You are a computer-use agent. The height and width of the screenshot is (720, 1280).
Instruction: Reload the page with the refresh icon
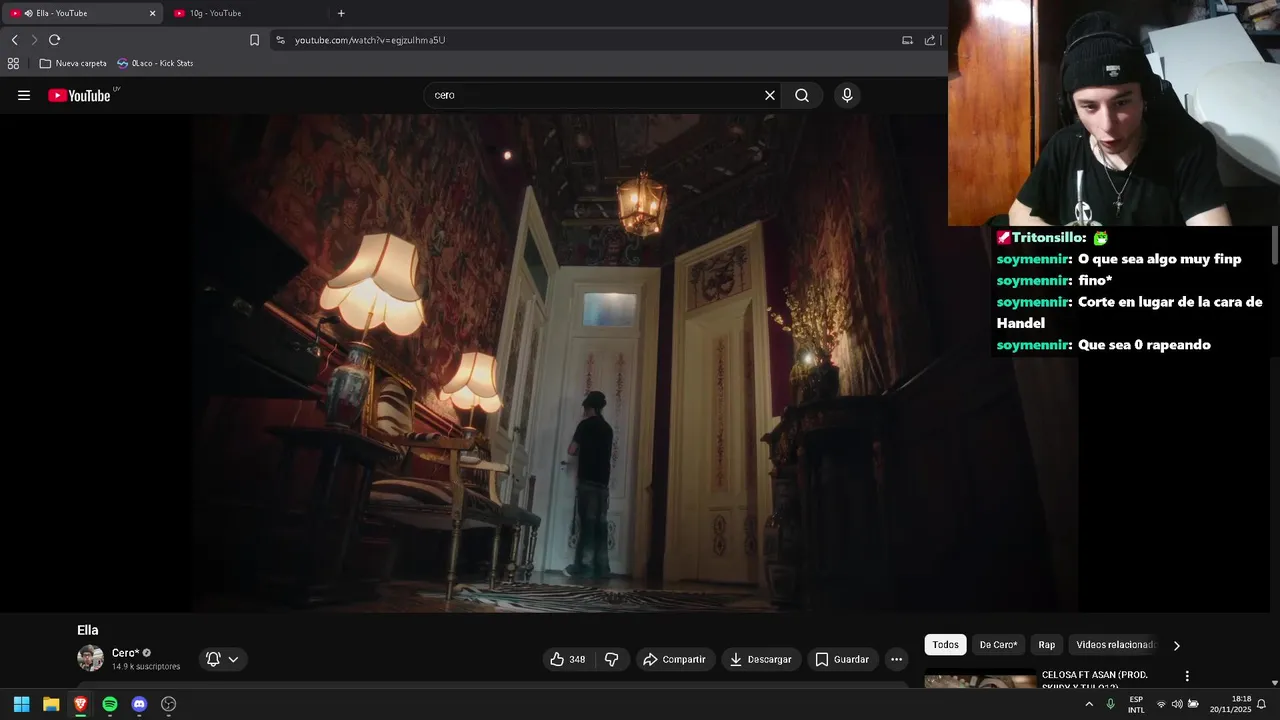pyautogui.click(x=55, y=40)
